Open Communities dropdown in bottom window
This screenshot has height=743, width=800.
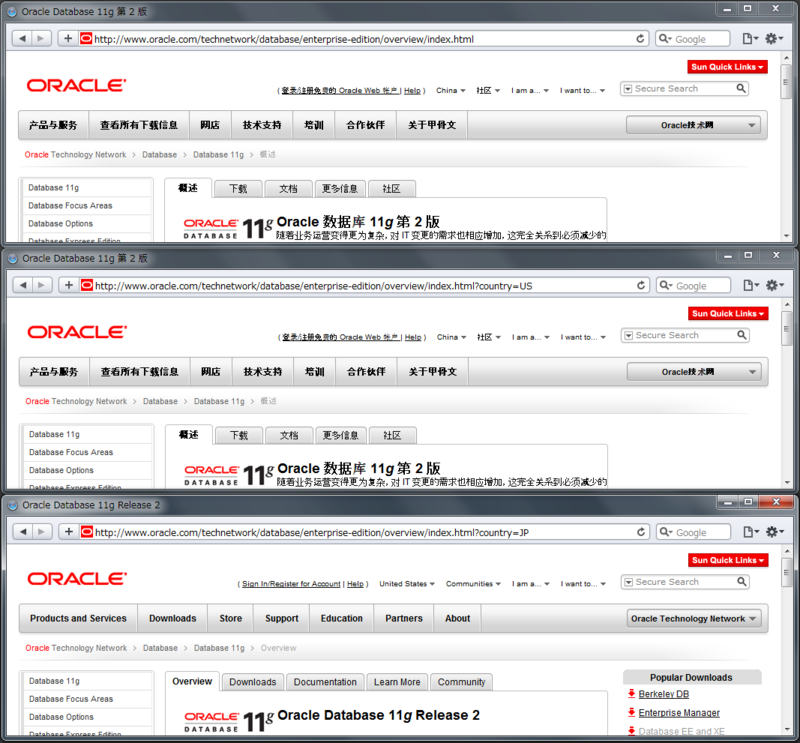tap(473, 584)
